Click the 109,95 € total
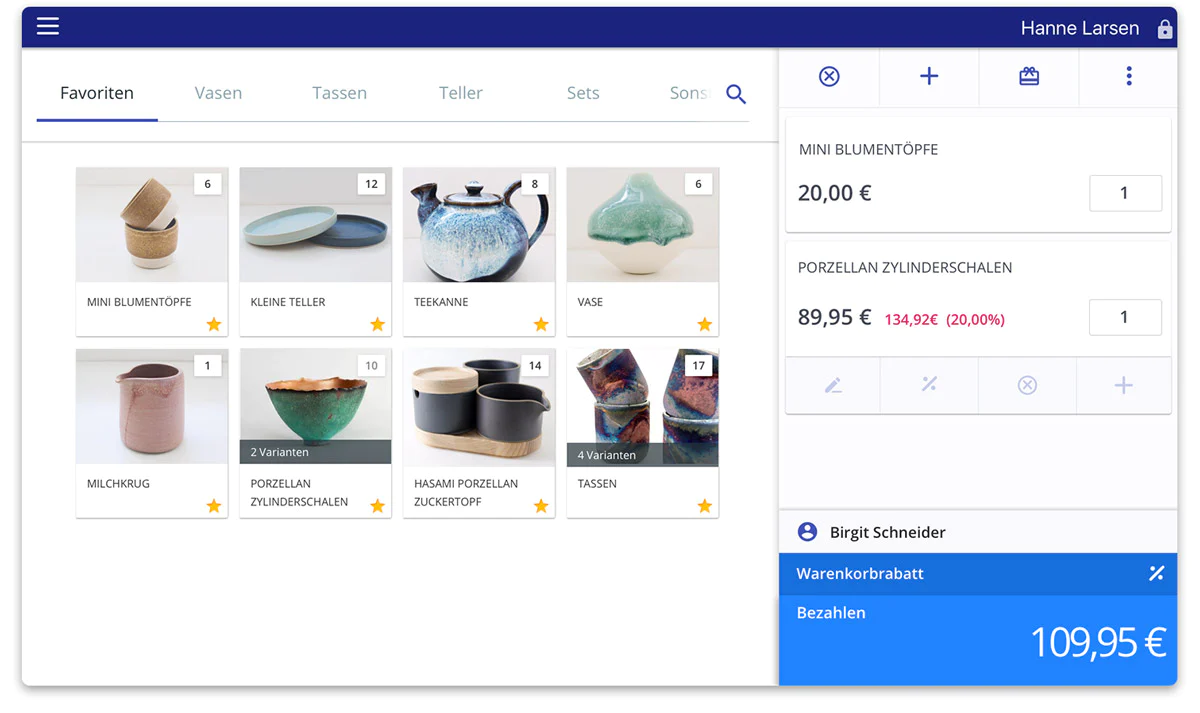Image resolution: width=1200 pixels, height=713 pixels. (1098, 642)
